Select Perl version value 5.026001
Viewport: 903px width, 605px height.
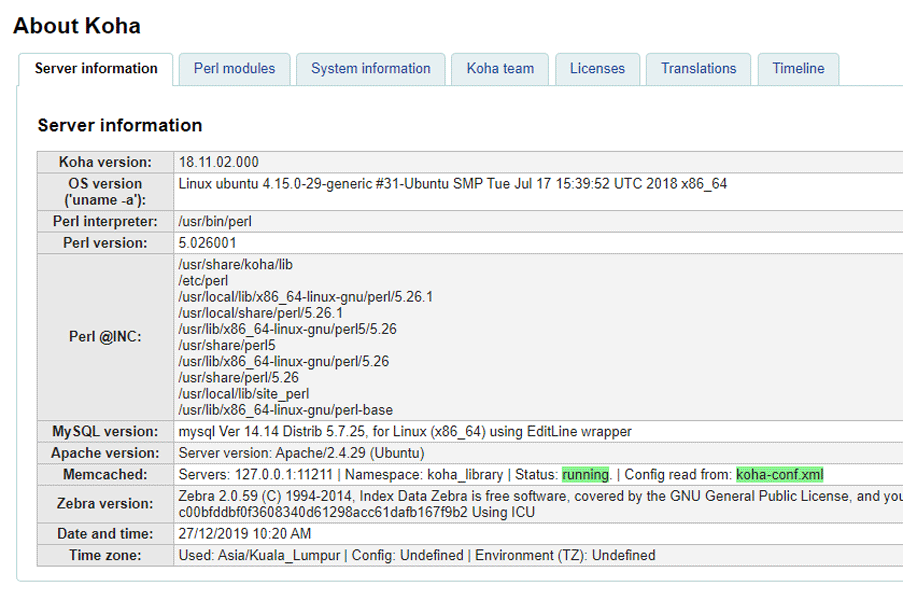point(207,243)
